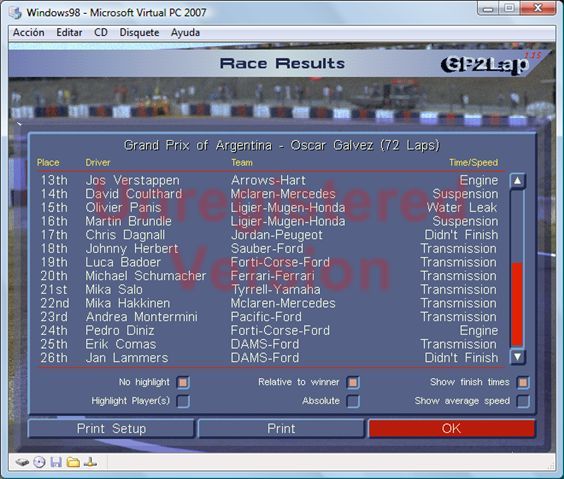
Task: Click the red scrollbar thumb
Action: [x=517, y=304]
